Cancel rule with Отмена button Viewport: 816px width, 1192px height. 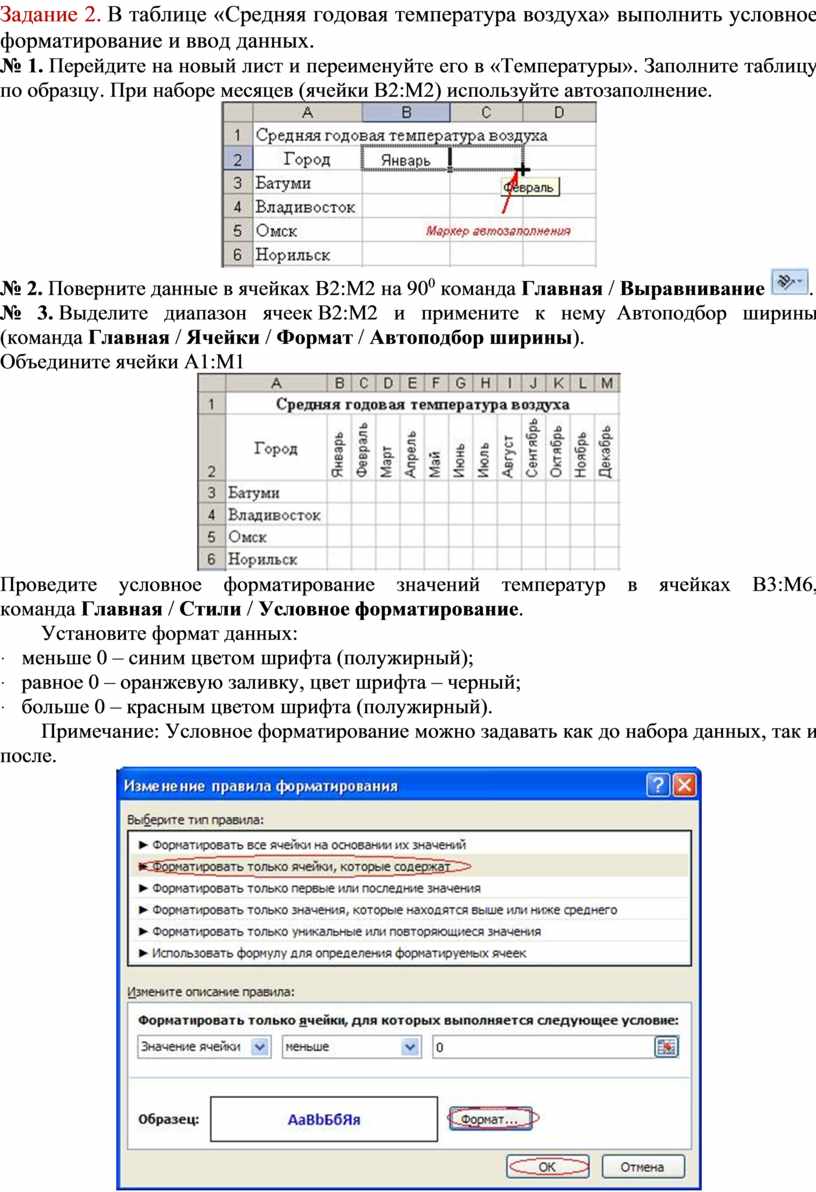(x=642, y=1166)
